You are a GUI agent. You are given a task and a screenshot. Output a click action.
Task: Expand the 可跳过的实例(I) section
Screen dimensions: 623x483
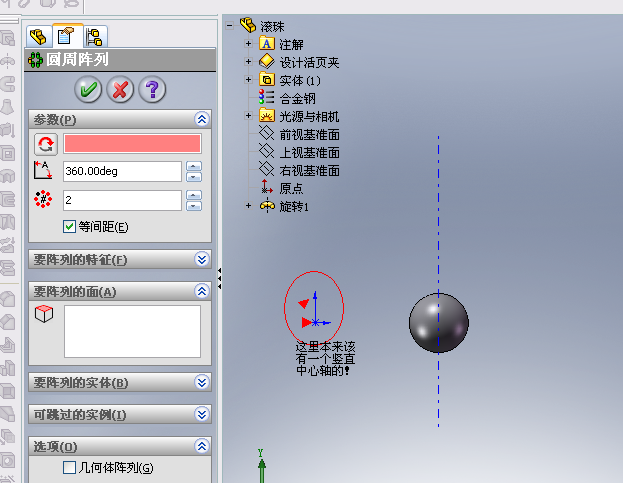pos(202,414)
